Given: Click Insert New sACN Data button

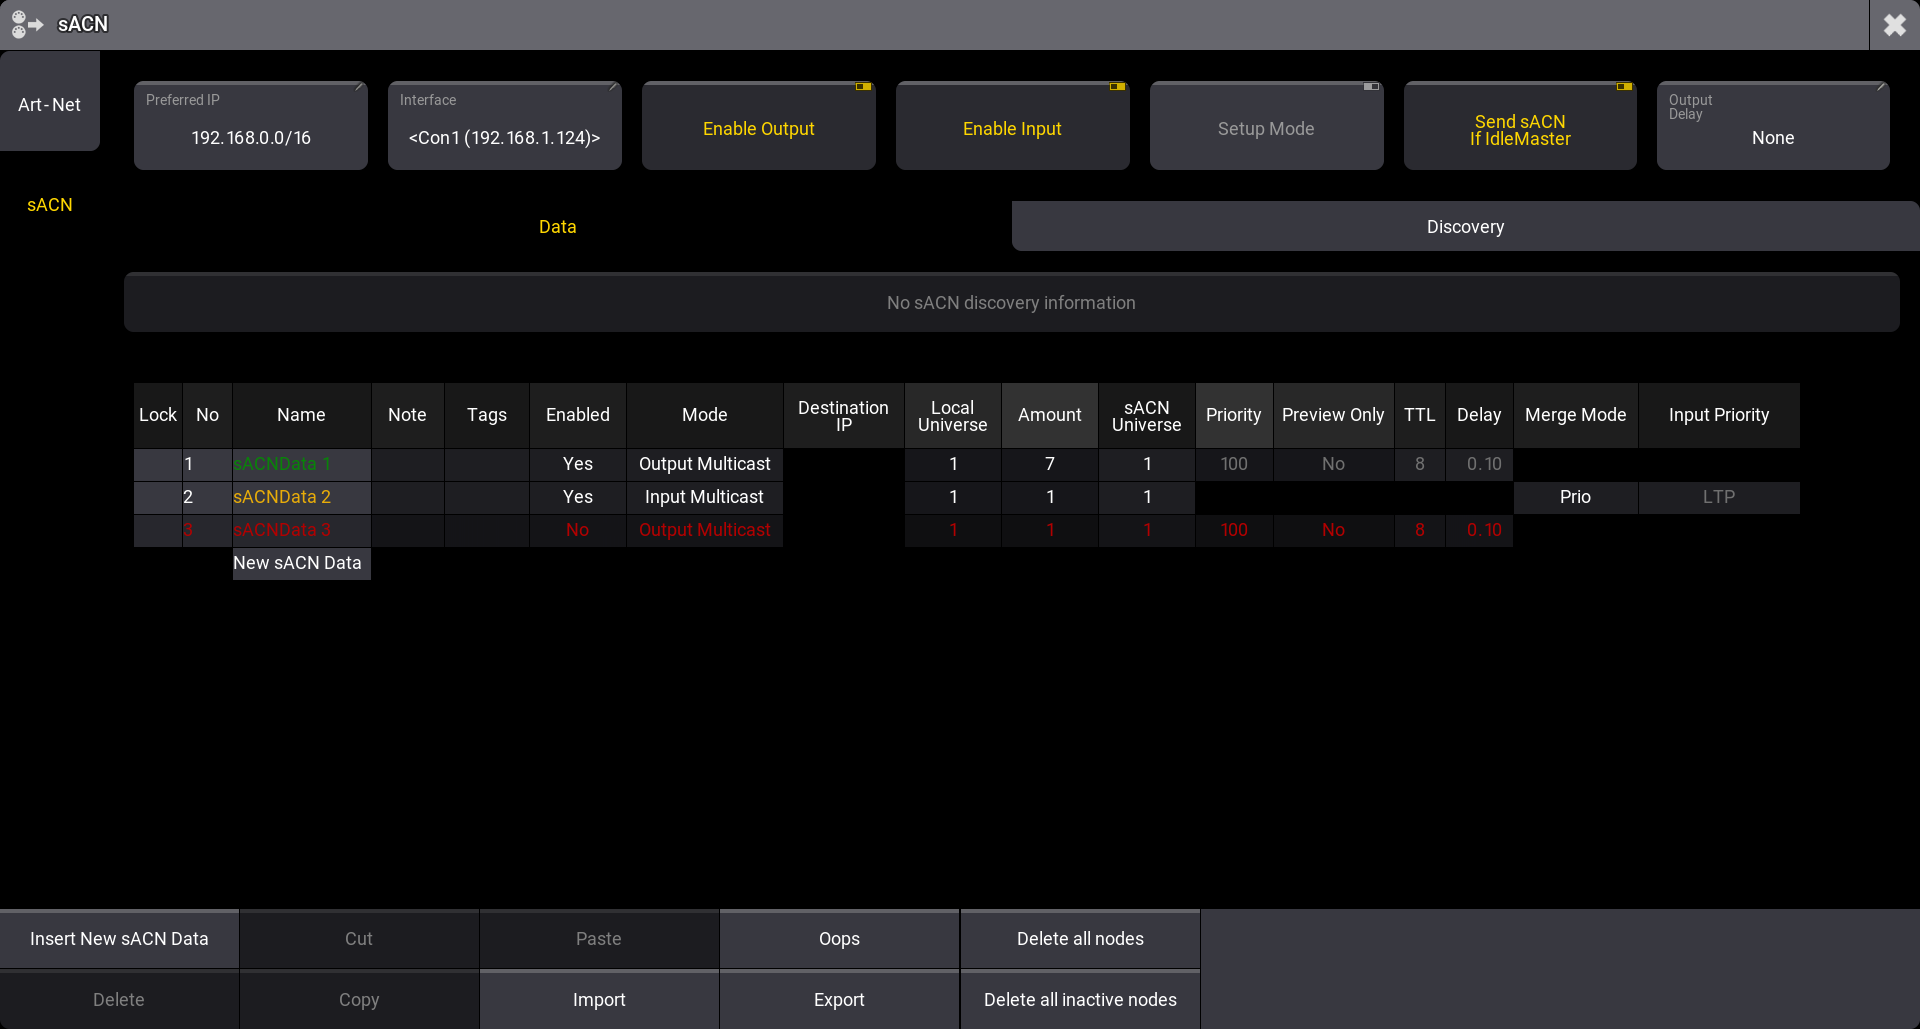Looking at the screenshot, I should (x=119, y=939).
